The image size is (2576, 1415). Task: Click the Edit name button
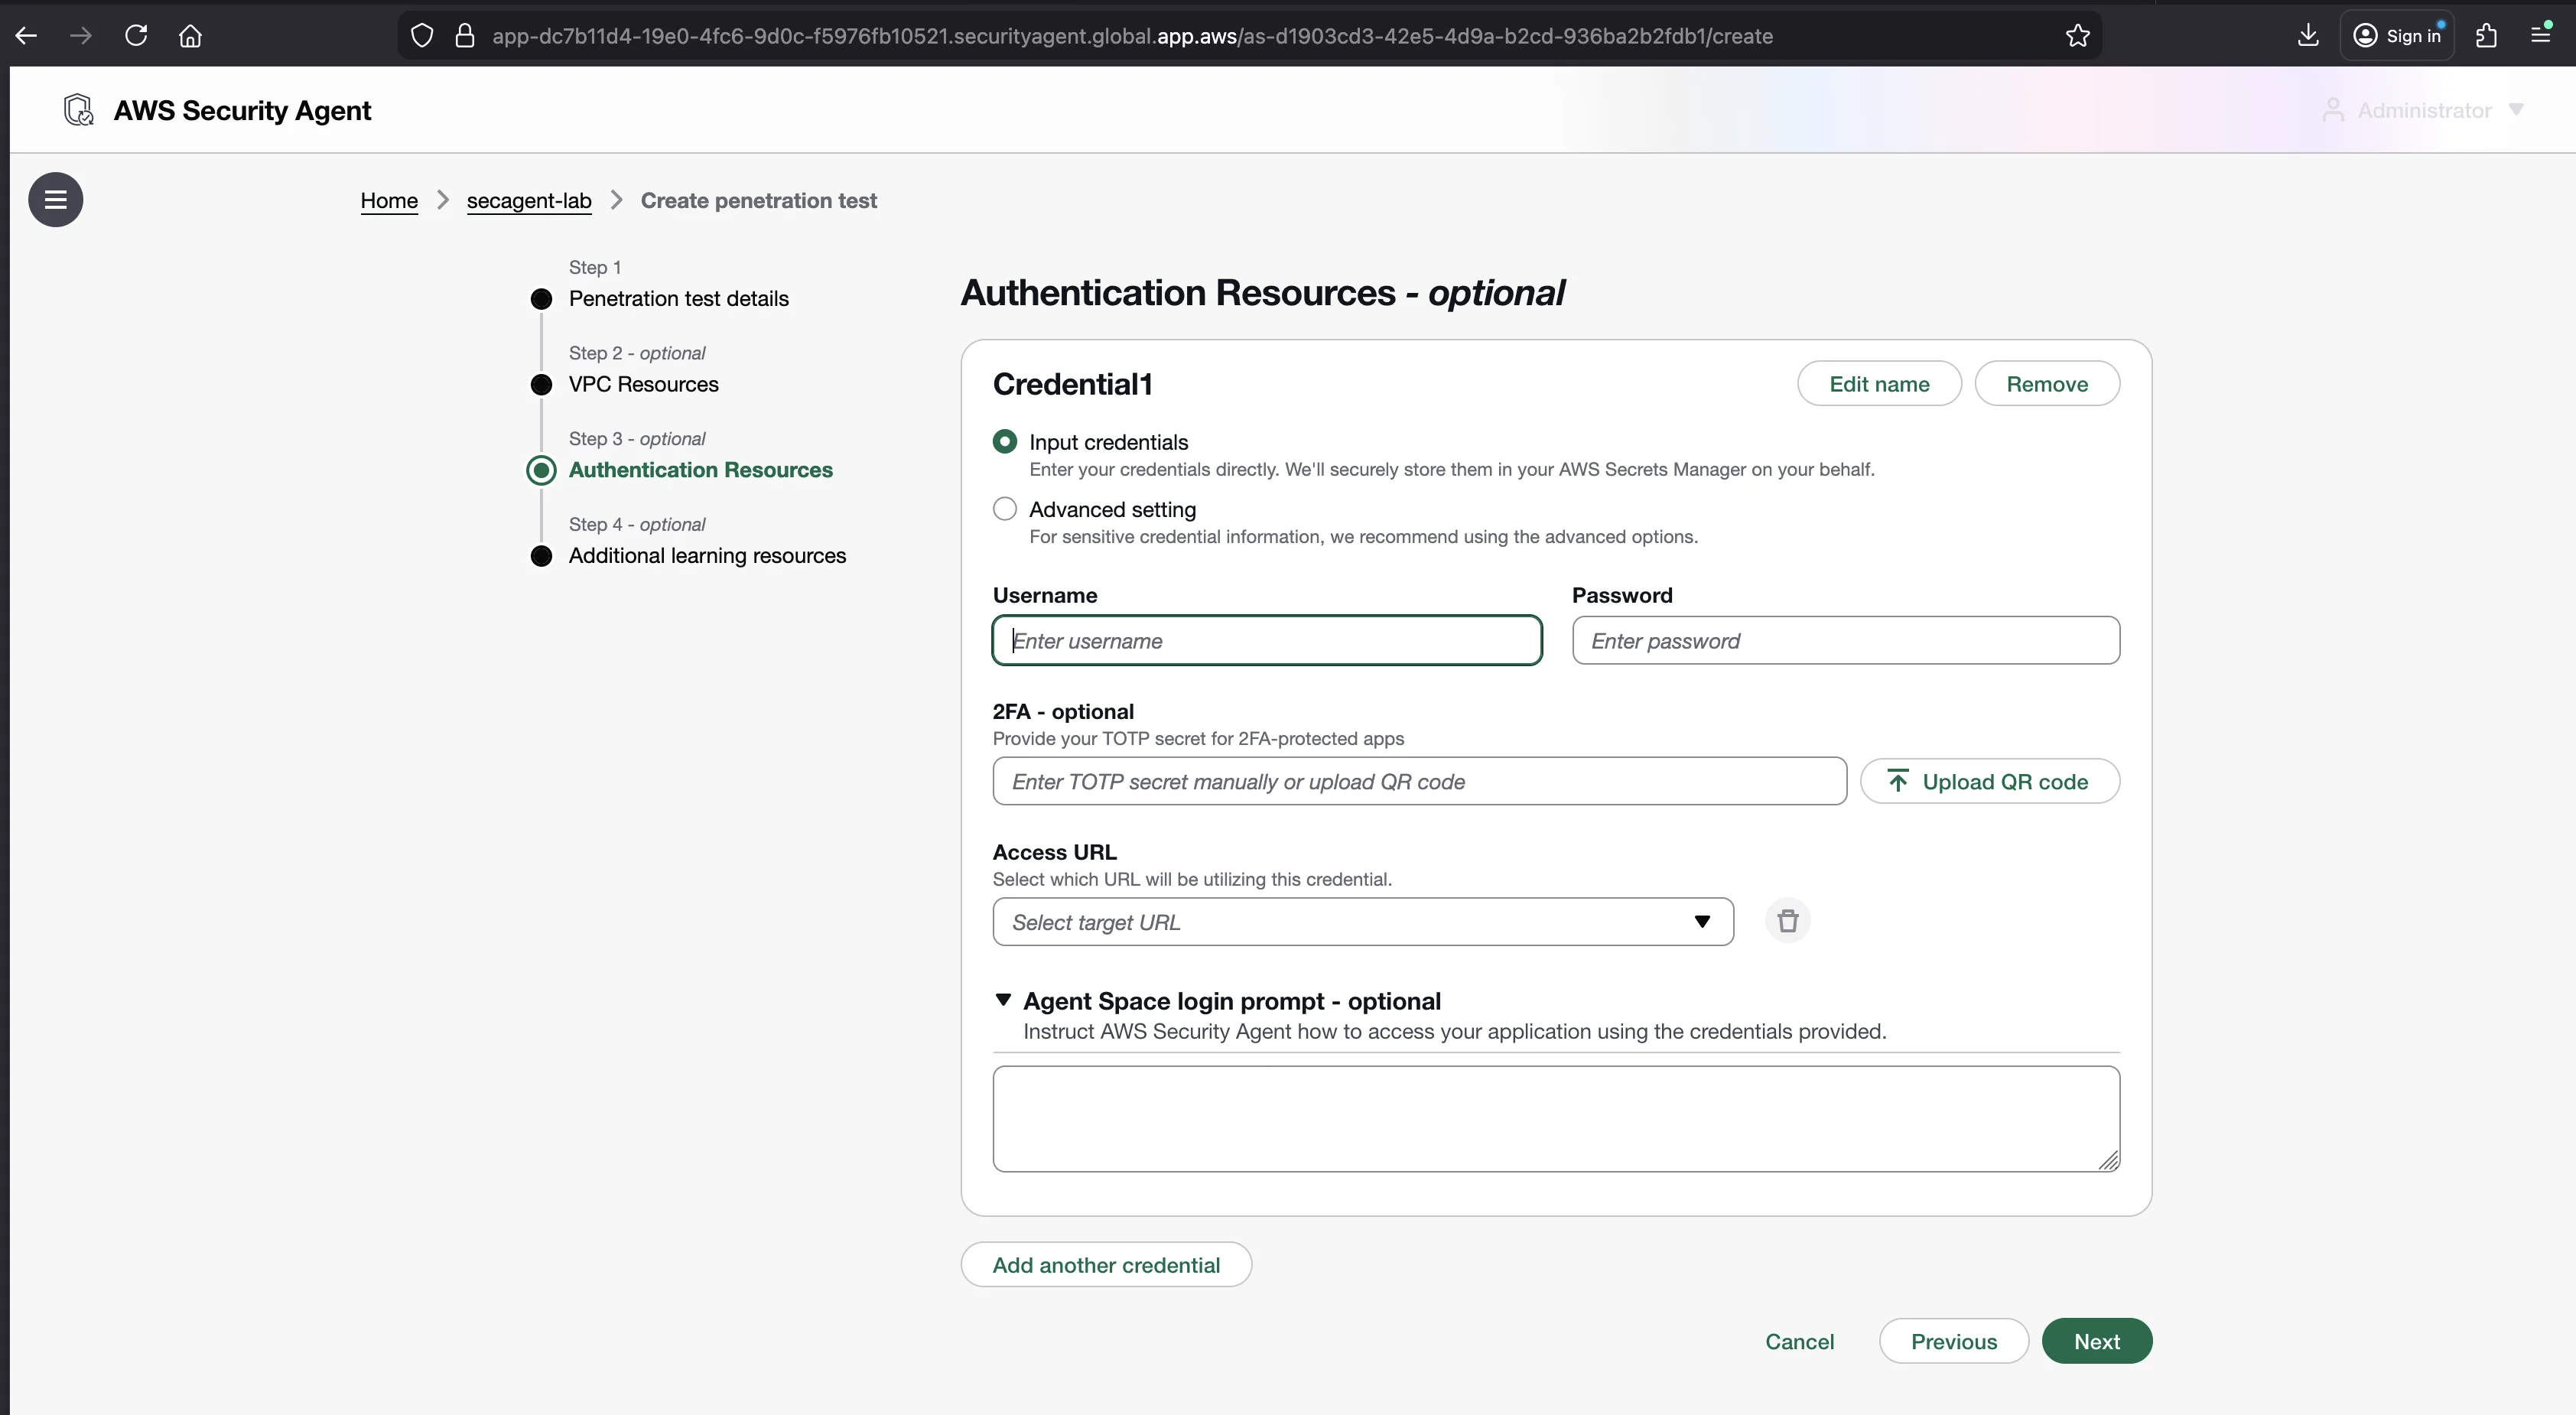[x=1879, y=384]
